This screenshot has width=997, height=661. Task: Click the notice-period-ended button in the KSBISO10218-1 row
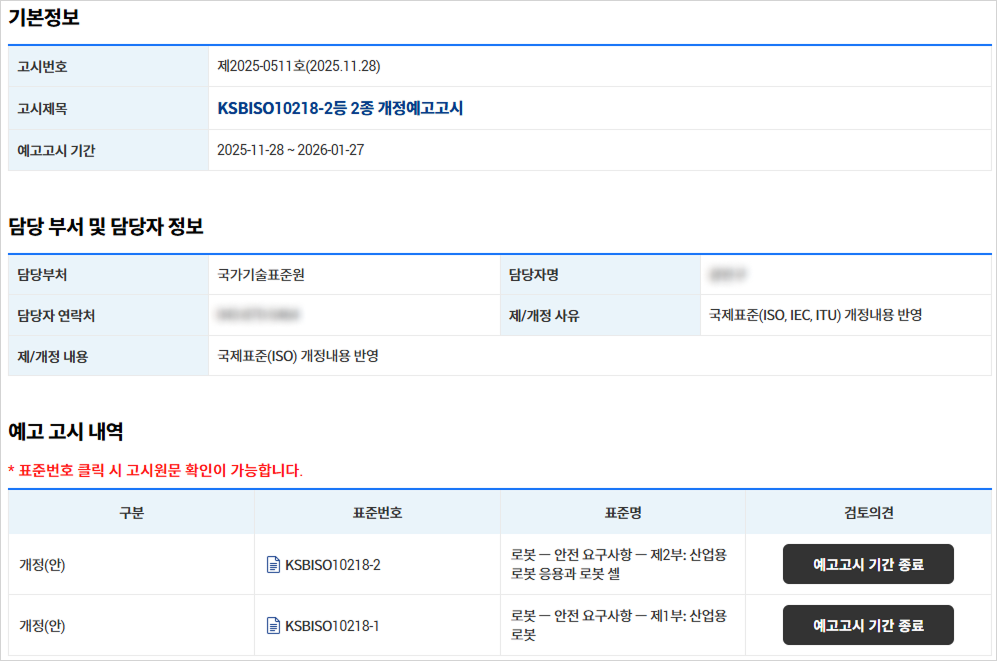click(868, 625)
